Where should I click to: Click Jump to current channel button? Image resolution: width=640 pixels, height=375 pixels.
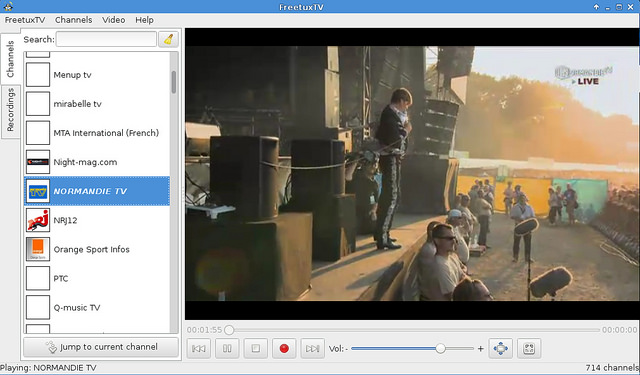pyautogui.click(x=101, y=347)
